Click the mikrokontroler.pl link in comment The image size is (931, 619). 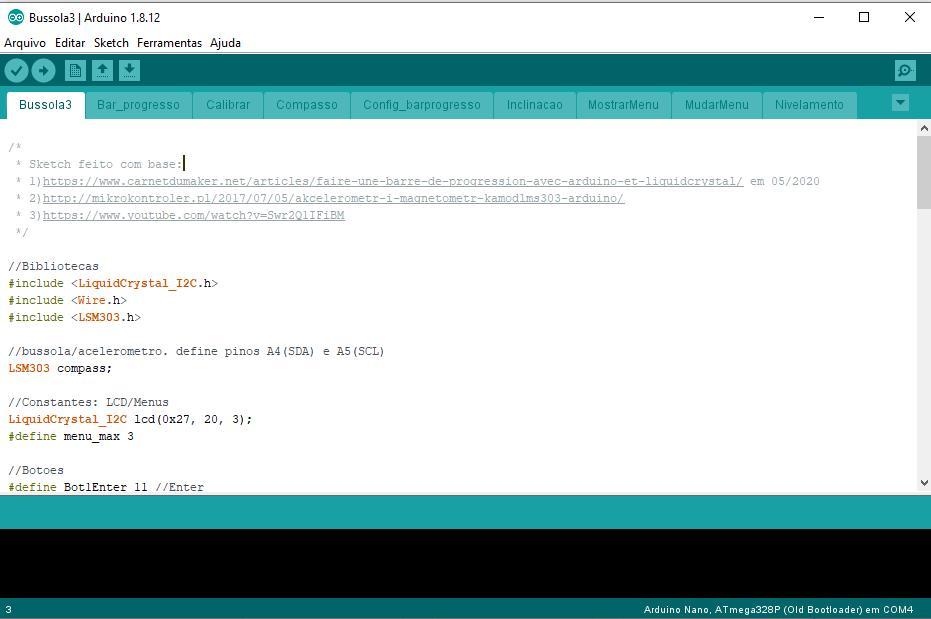pyautogui.click(x=333, y=198)
